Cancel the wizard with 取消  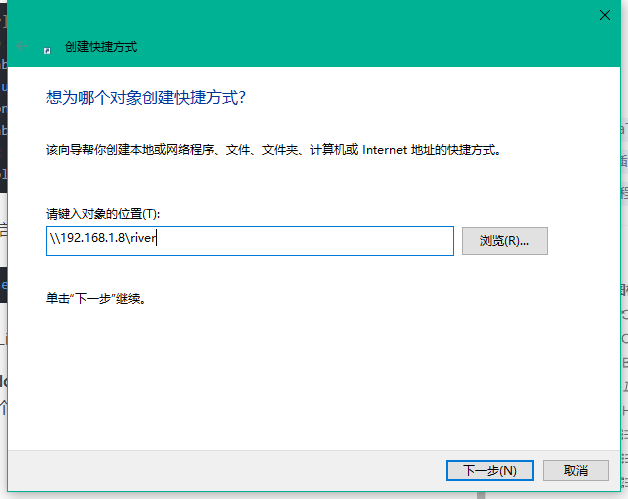(x=576, y=470)
